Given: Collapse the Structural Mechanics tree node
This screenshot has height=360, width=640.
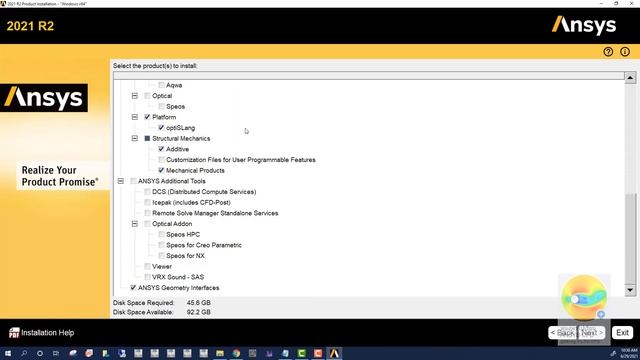Looking at the screenshot, I should coord(135,138).
